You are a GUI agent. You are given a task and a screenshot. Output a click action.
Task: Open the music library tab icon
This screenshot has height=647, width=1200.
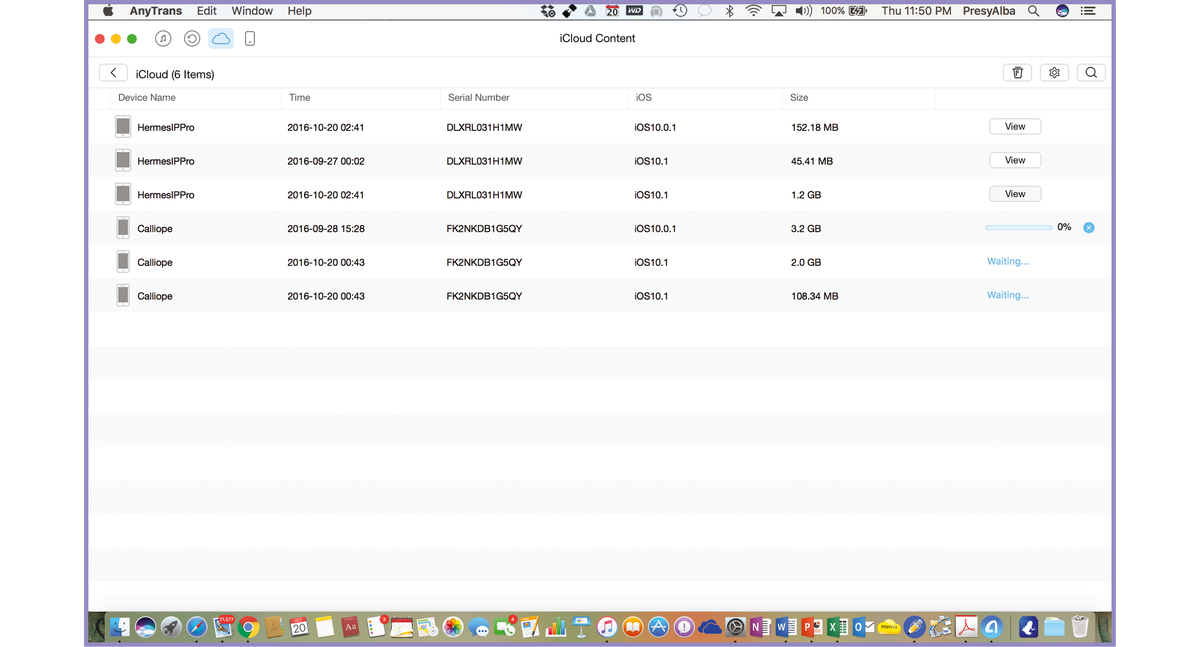[163, 39]
